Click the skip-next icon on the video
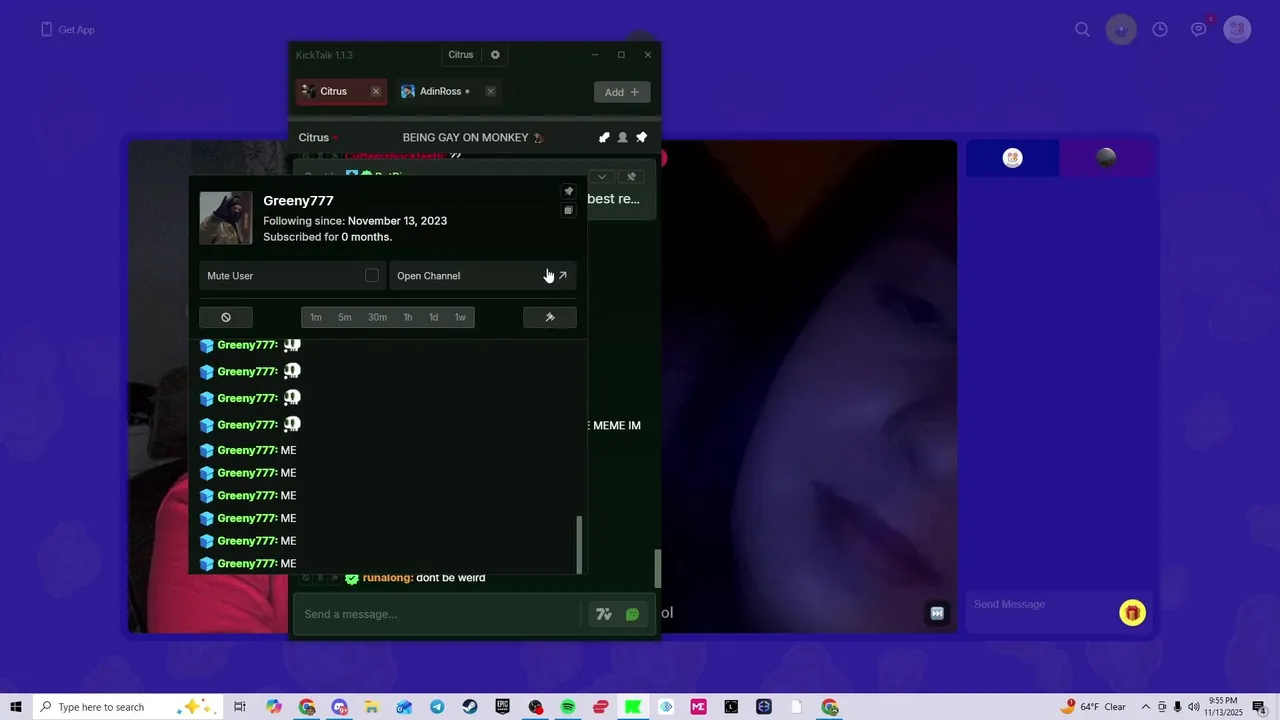This screenshot has height=720, width=1280. coord(937,613)
